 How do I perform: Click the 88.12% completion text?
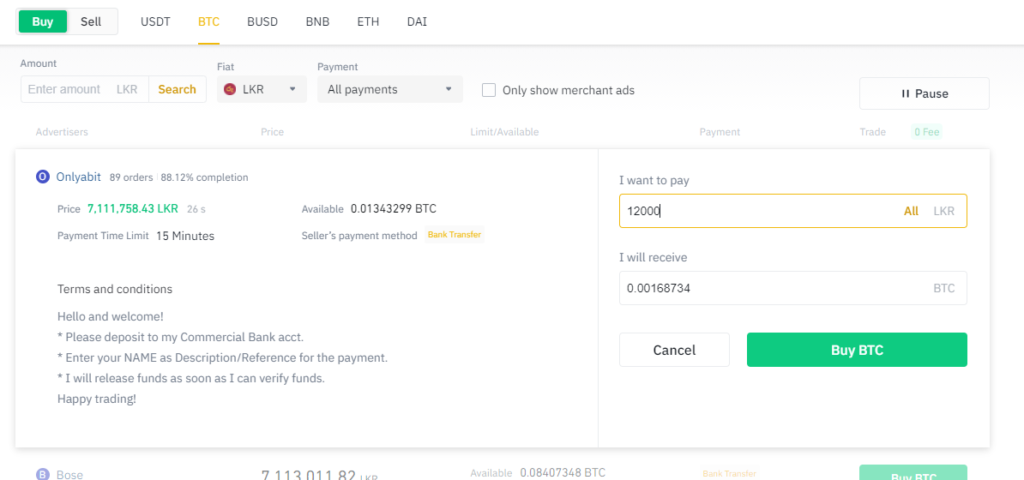click(x=204, y=177)
